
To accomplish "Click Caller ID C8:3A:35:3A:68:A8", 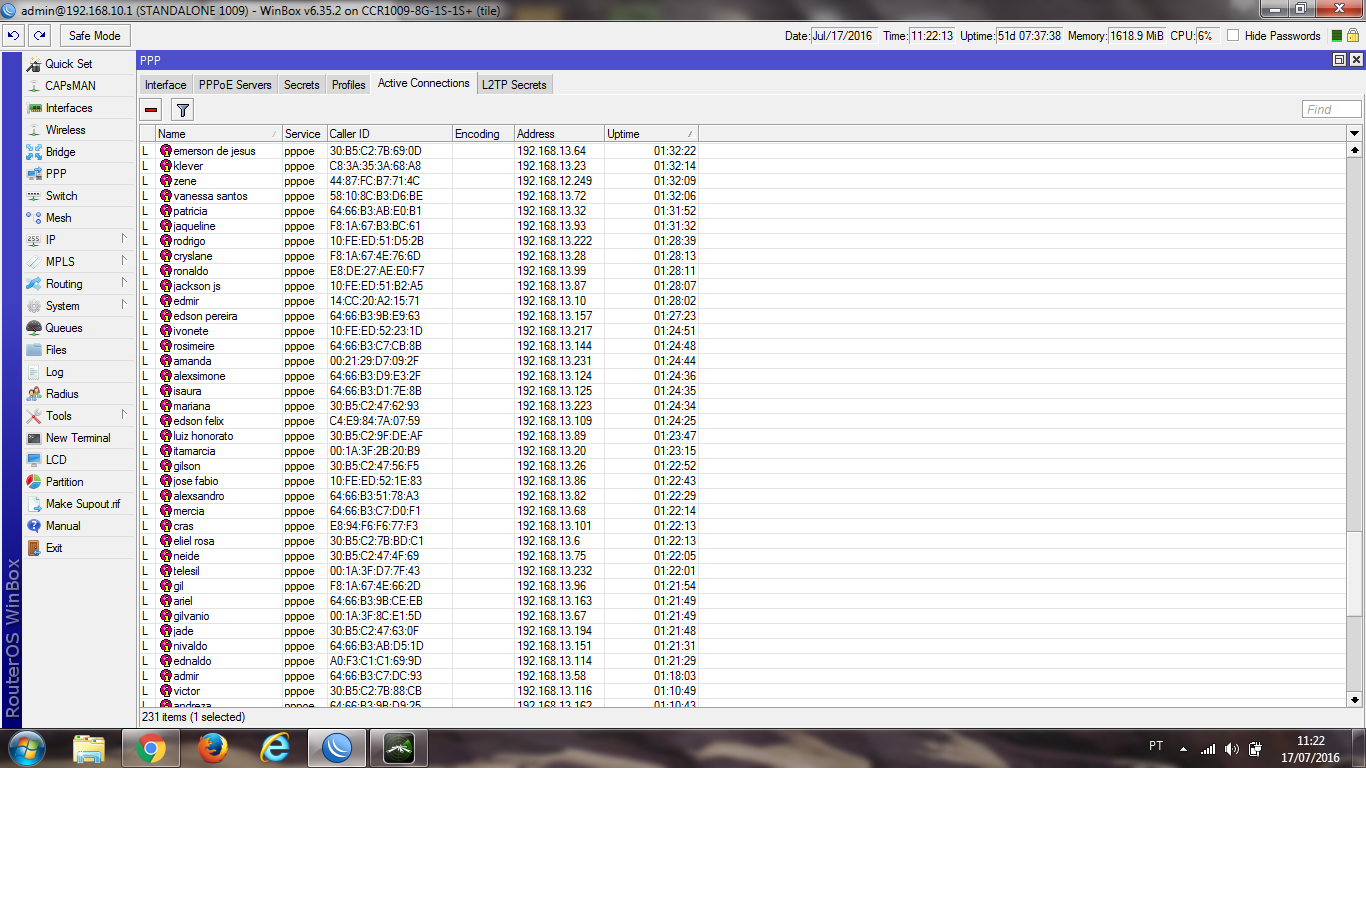I will 375,166.
